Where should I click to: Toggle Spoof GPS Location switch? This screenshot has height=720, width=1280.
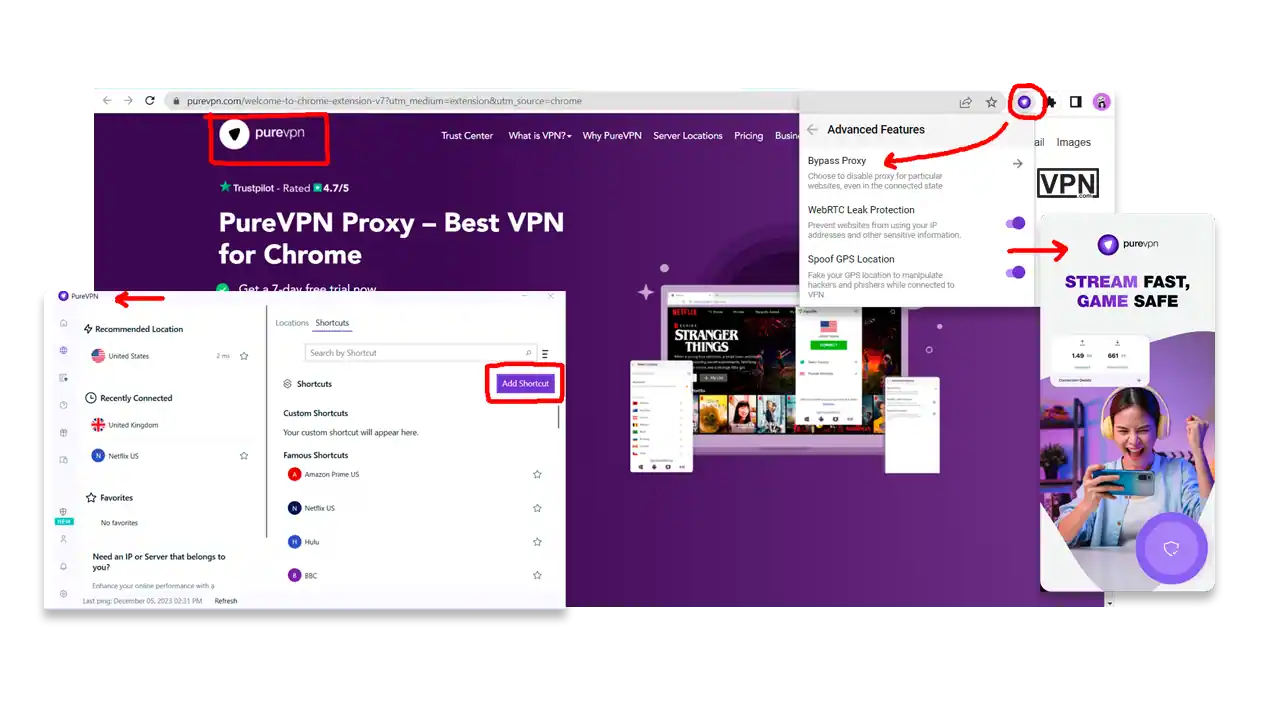[1016, 272]
